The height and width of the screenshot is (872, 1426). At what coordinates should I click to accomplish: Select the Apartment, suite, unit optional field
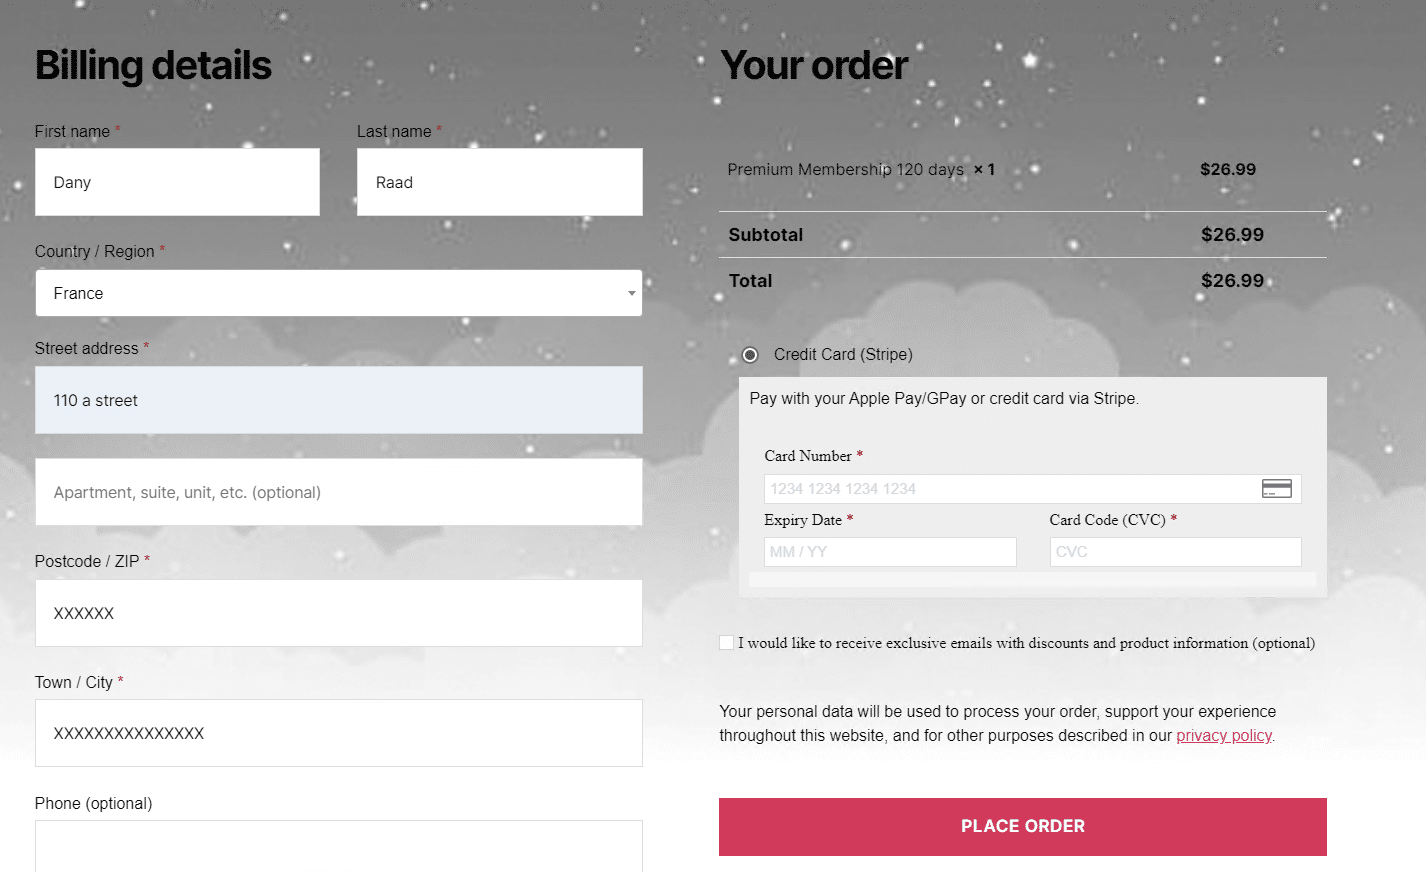[338, 492]
